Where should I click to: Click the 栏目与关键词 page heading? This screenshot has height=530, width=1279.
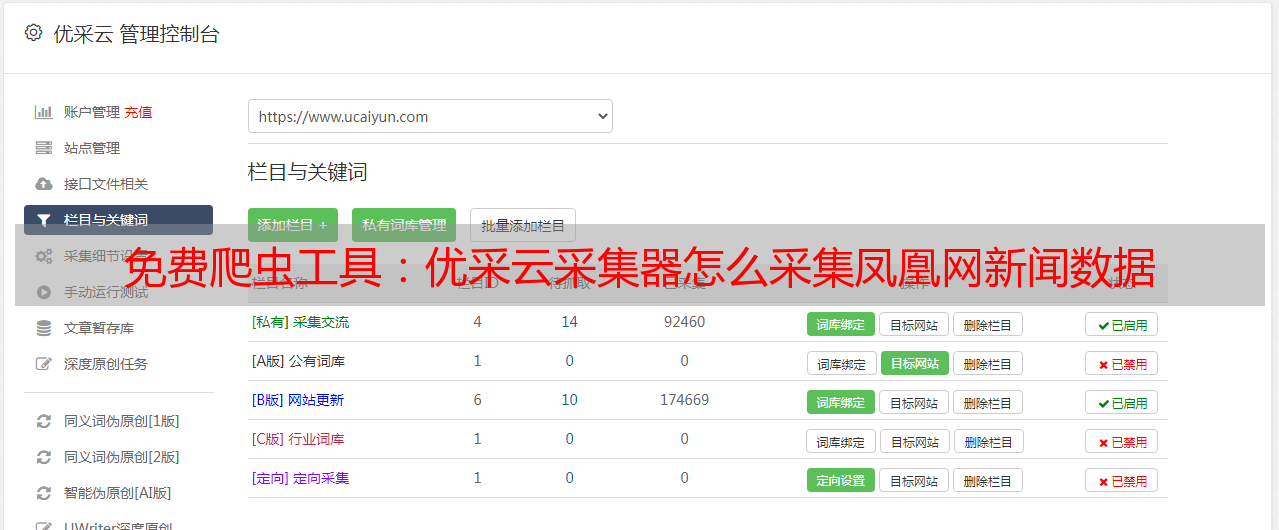tap(308, 172)
